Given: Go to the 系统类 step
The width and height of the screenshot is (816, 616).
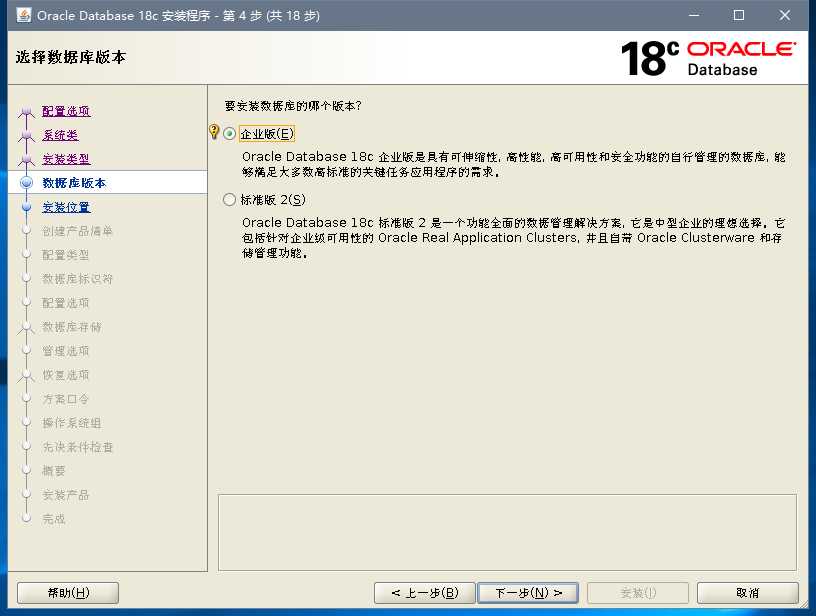Looking at the screenshot, I should (x=60, y=135).
